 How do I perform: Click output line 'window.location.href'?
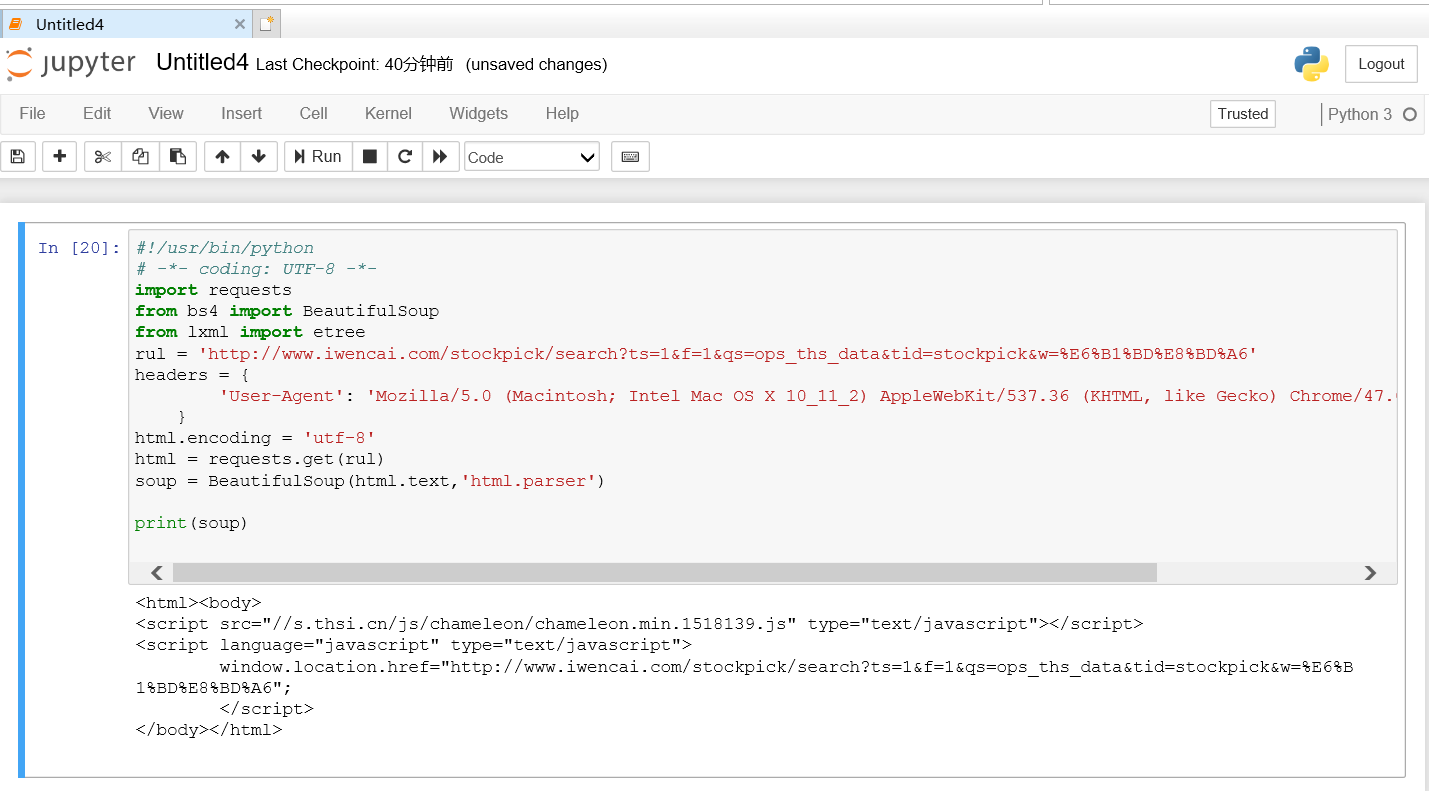coord(786,666)
